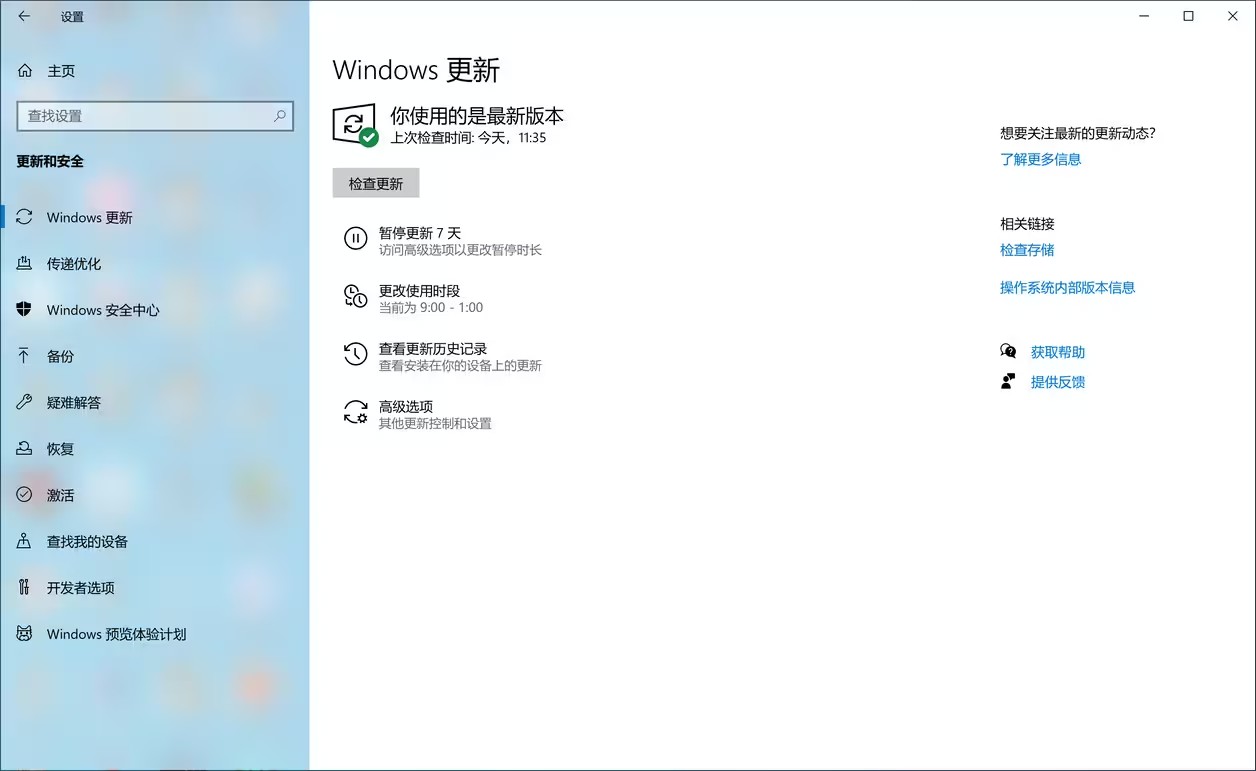The image size is (1256, 771).
Task: Click the 提供反馈 person icon
Action: tap(1008, 381)
